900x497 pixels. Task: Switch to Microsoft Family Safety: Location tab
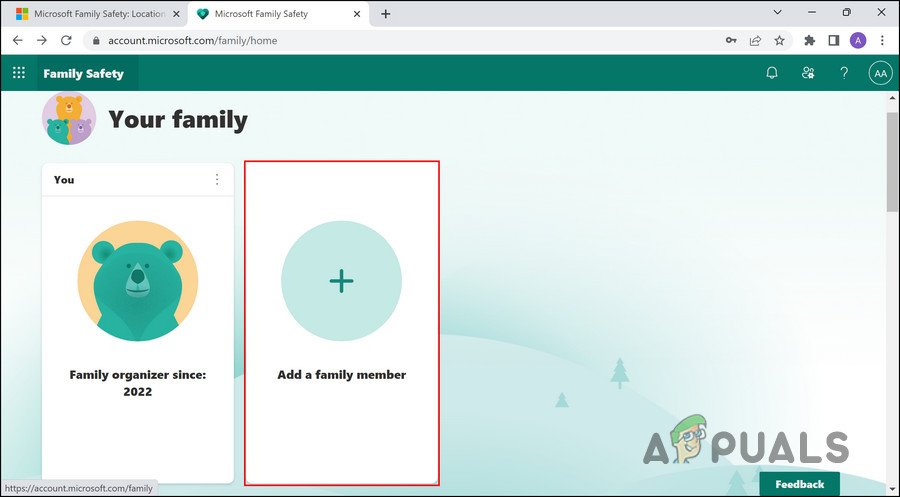(x=98, y=14)
